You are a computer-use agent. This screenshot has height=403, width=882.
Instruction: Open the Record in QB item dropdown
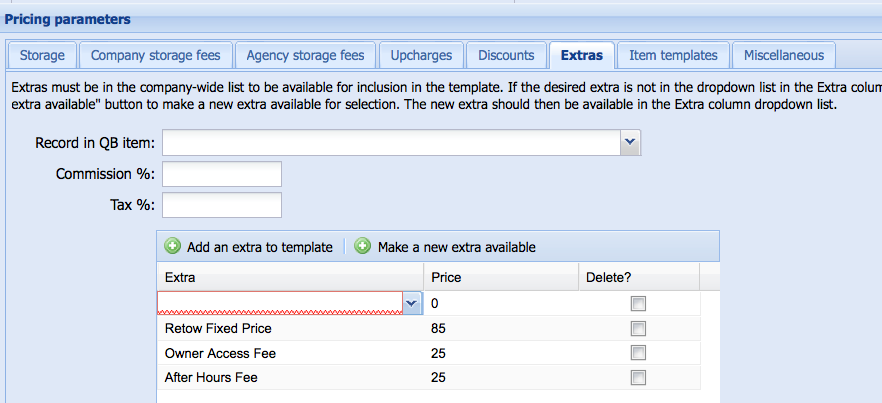(630, 144)
